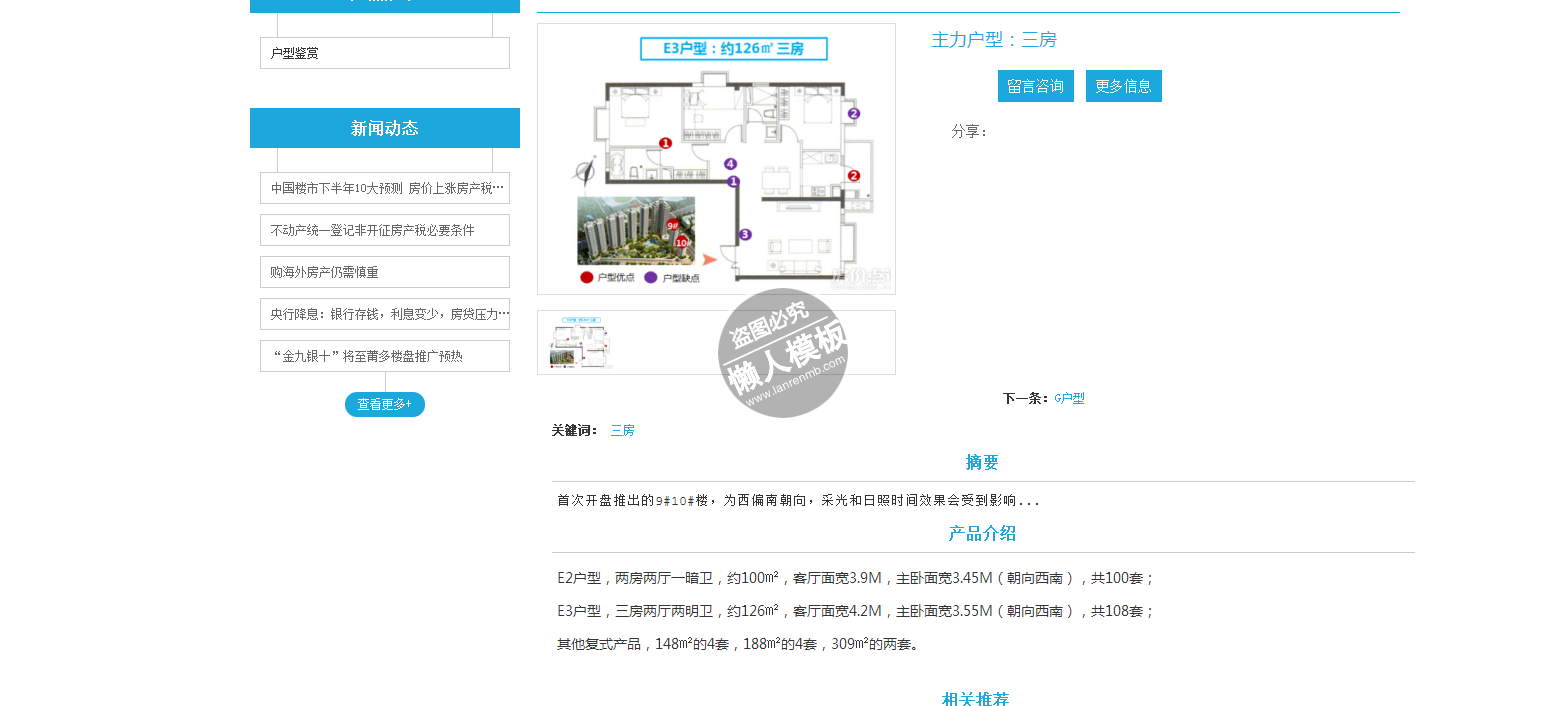Open the 央行降息 news article
The width and height of the screenshot is (1566, 706).
[384, 314]
